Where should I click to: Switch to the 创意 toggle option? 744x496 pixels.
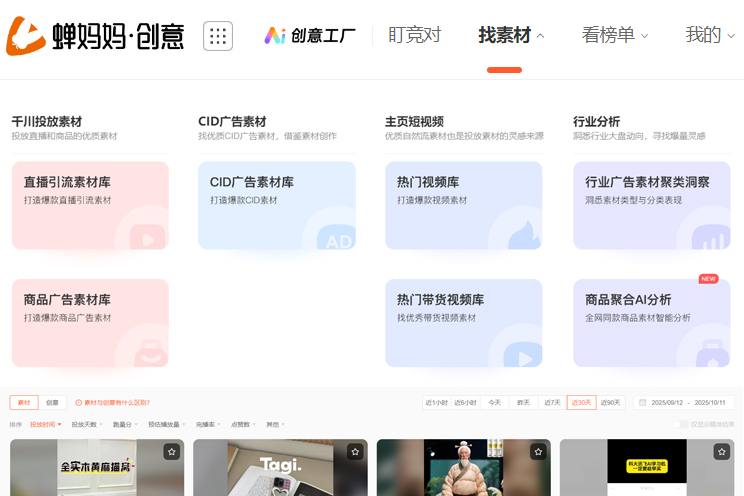[52, 403]
